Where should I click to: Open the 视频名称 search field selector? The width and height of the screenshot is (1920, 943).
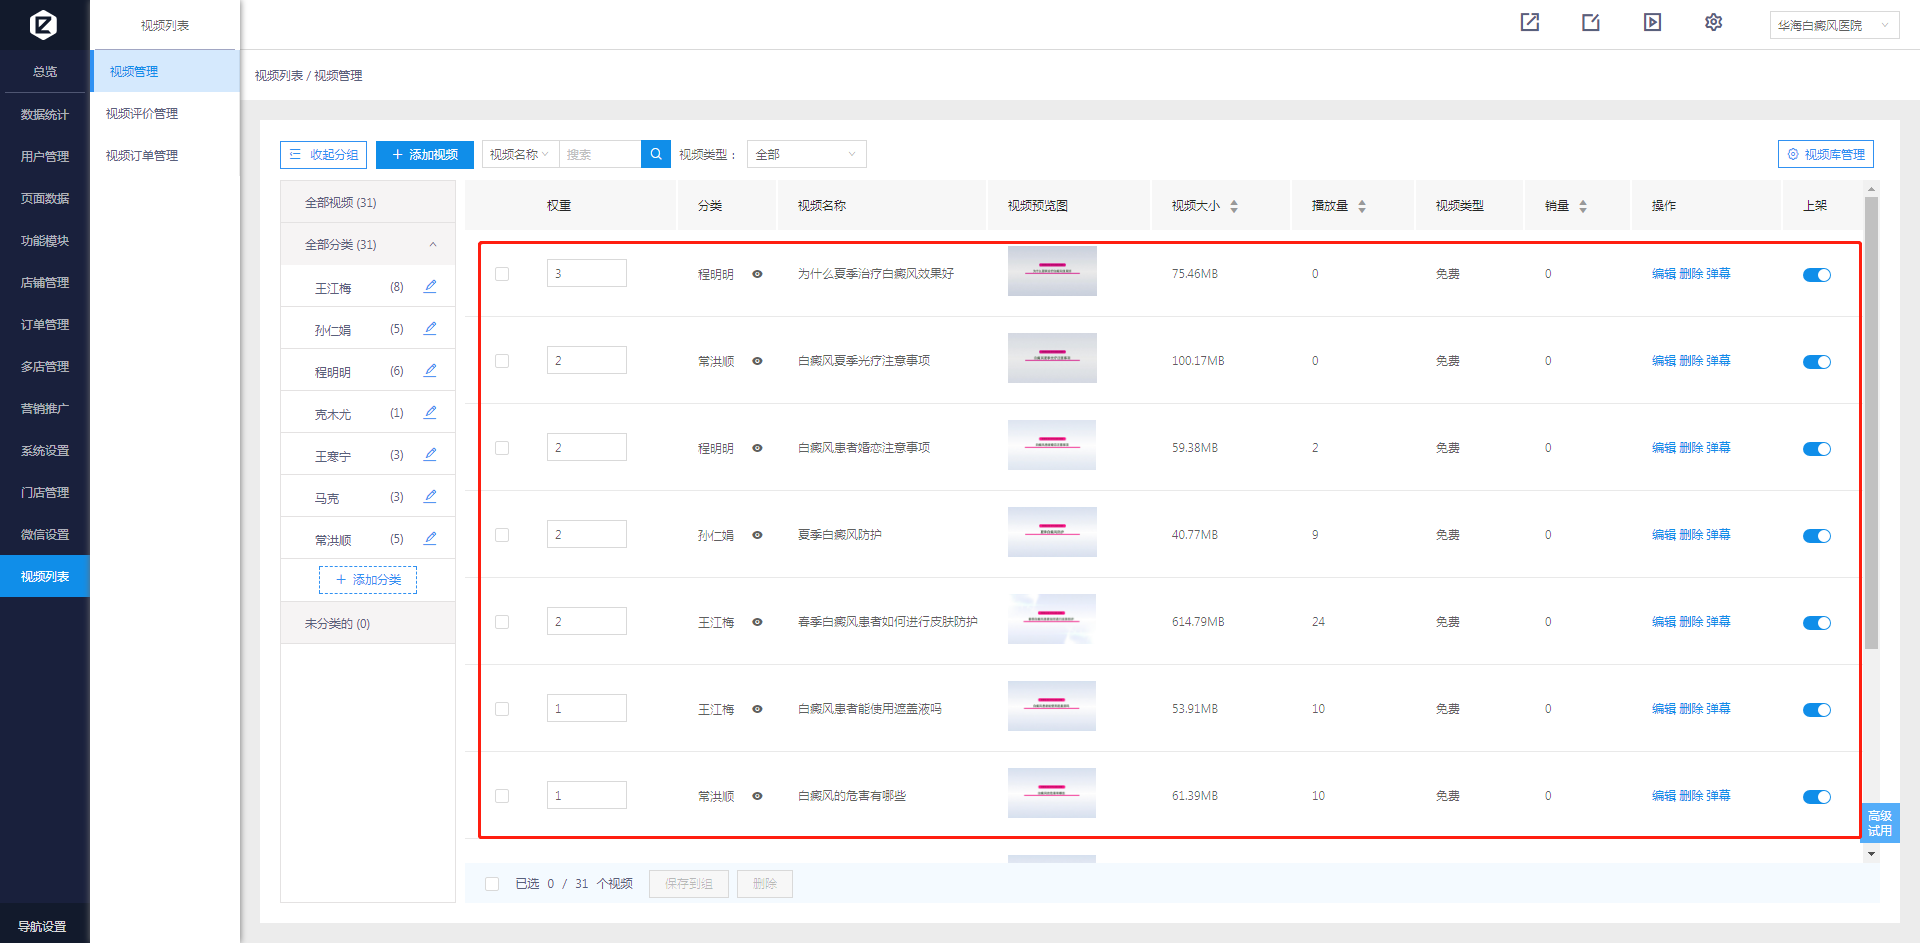click(x=520, y=154)
